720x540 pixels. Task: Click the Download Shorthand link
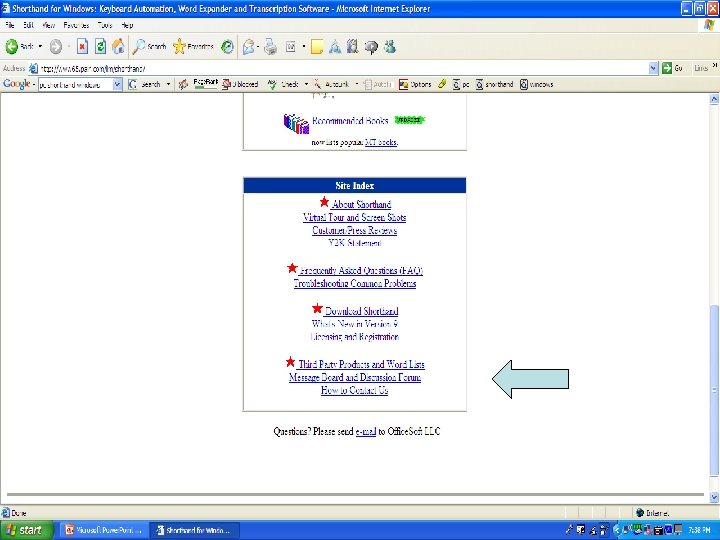[361, 311]
